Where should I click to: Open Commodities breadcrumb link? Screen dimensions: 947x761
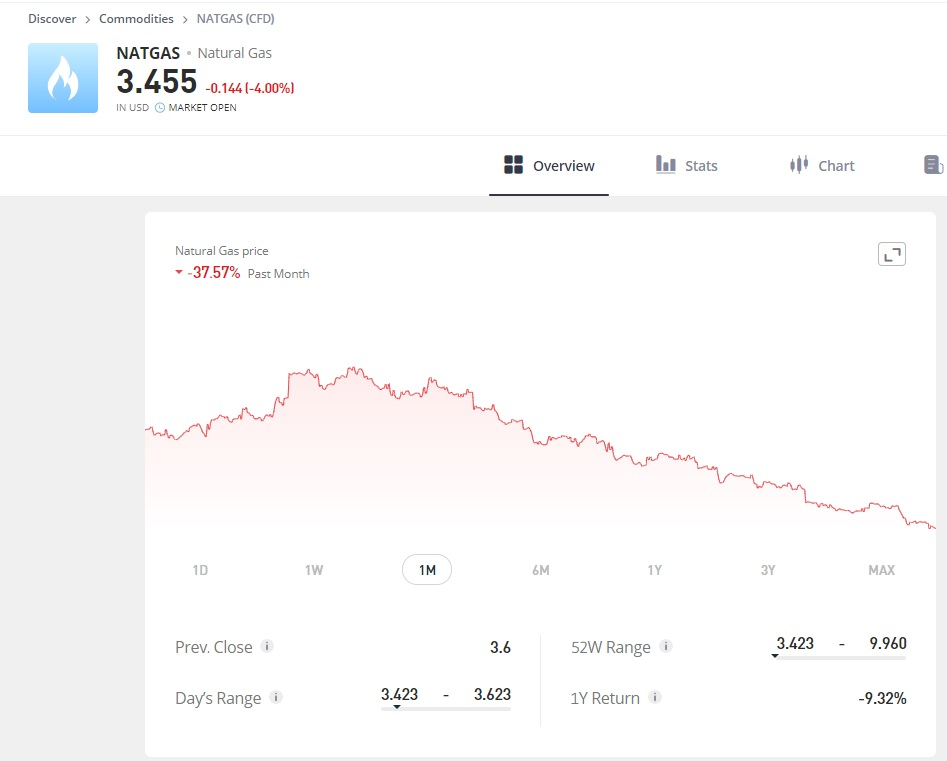136,19
